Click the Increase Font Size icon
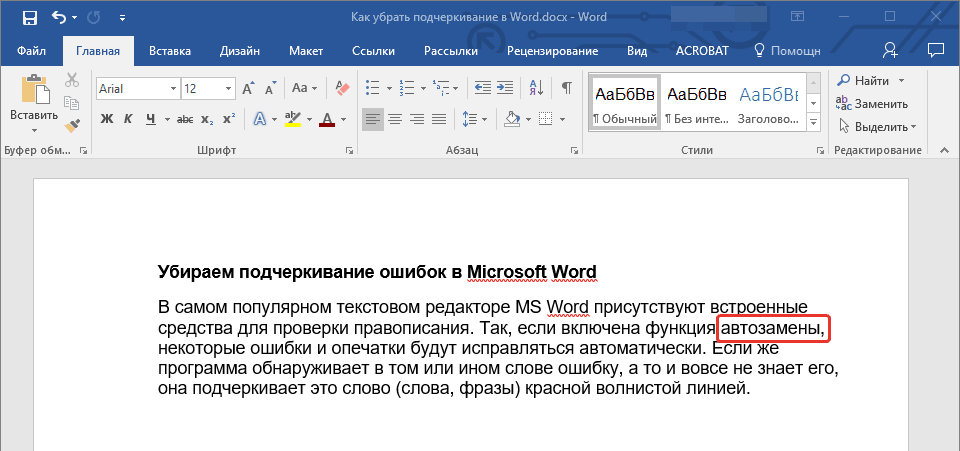Screen dimensions: 960x451 click(x=246, y=88)
